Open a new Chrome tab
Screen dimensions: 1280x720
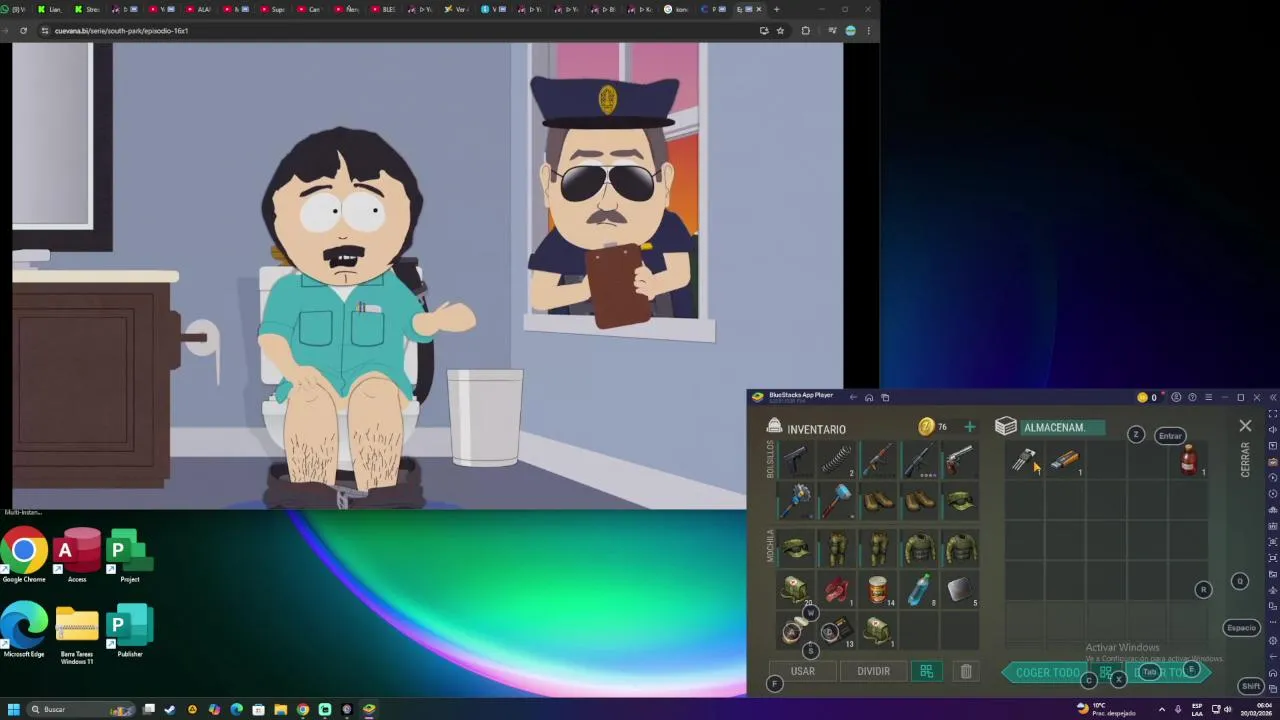coord(776,9)
